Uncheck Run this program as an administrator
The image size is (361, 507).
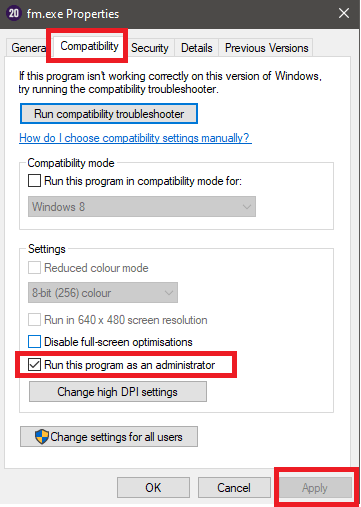[34, 364]
